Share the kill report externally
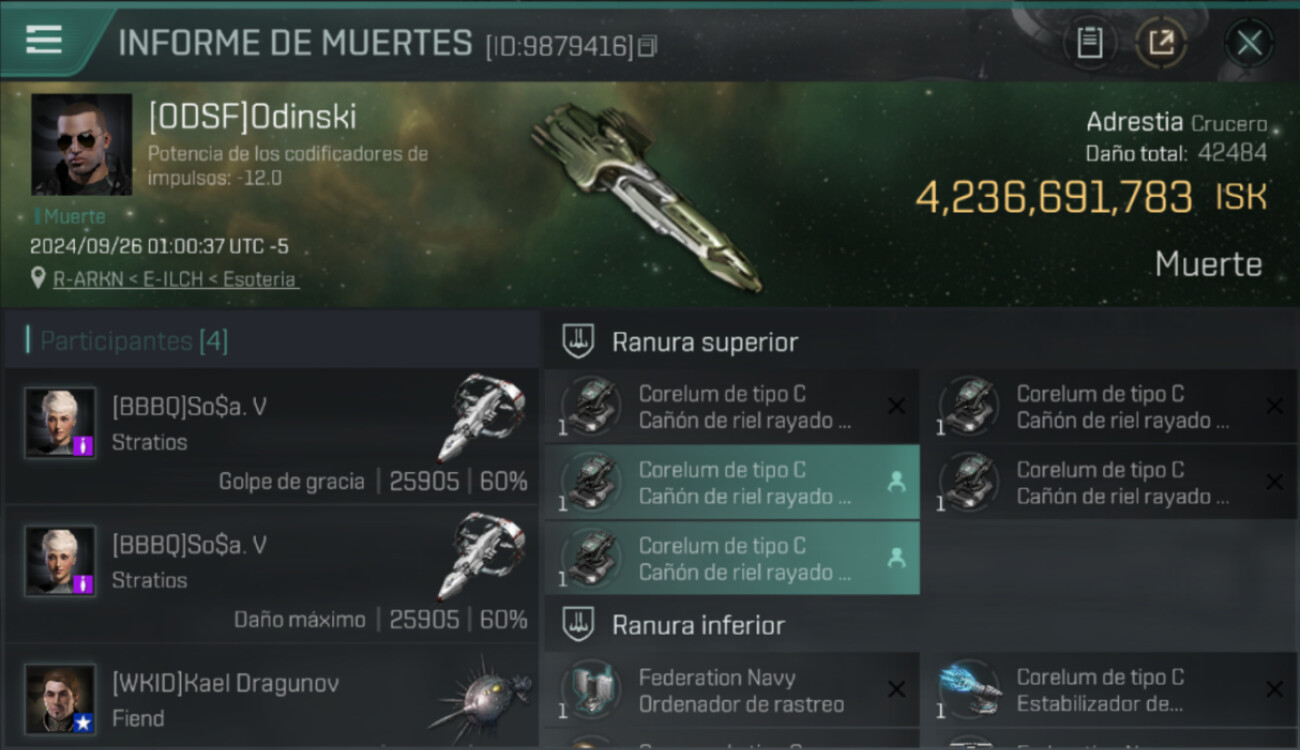Image resolution: width=1300 pixels, height=750 pixels. 1161,43
